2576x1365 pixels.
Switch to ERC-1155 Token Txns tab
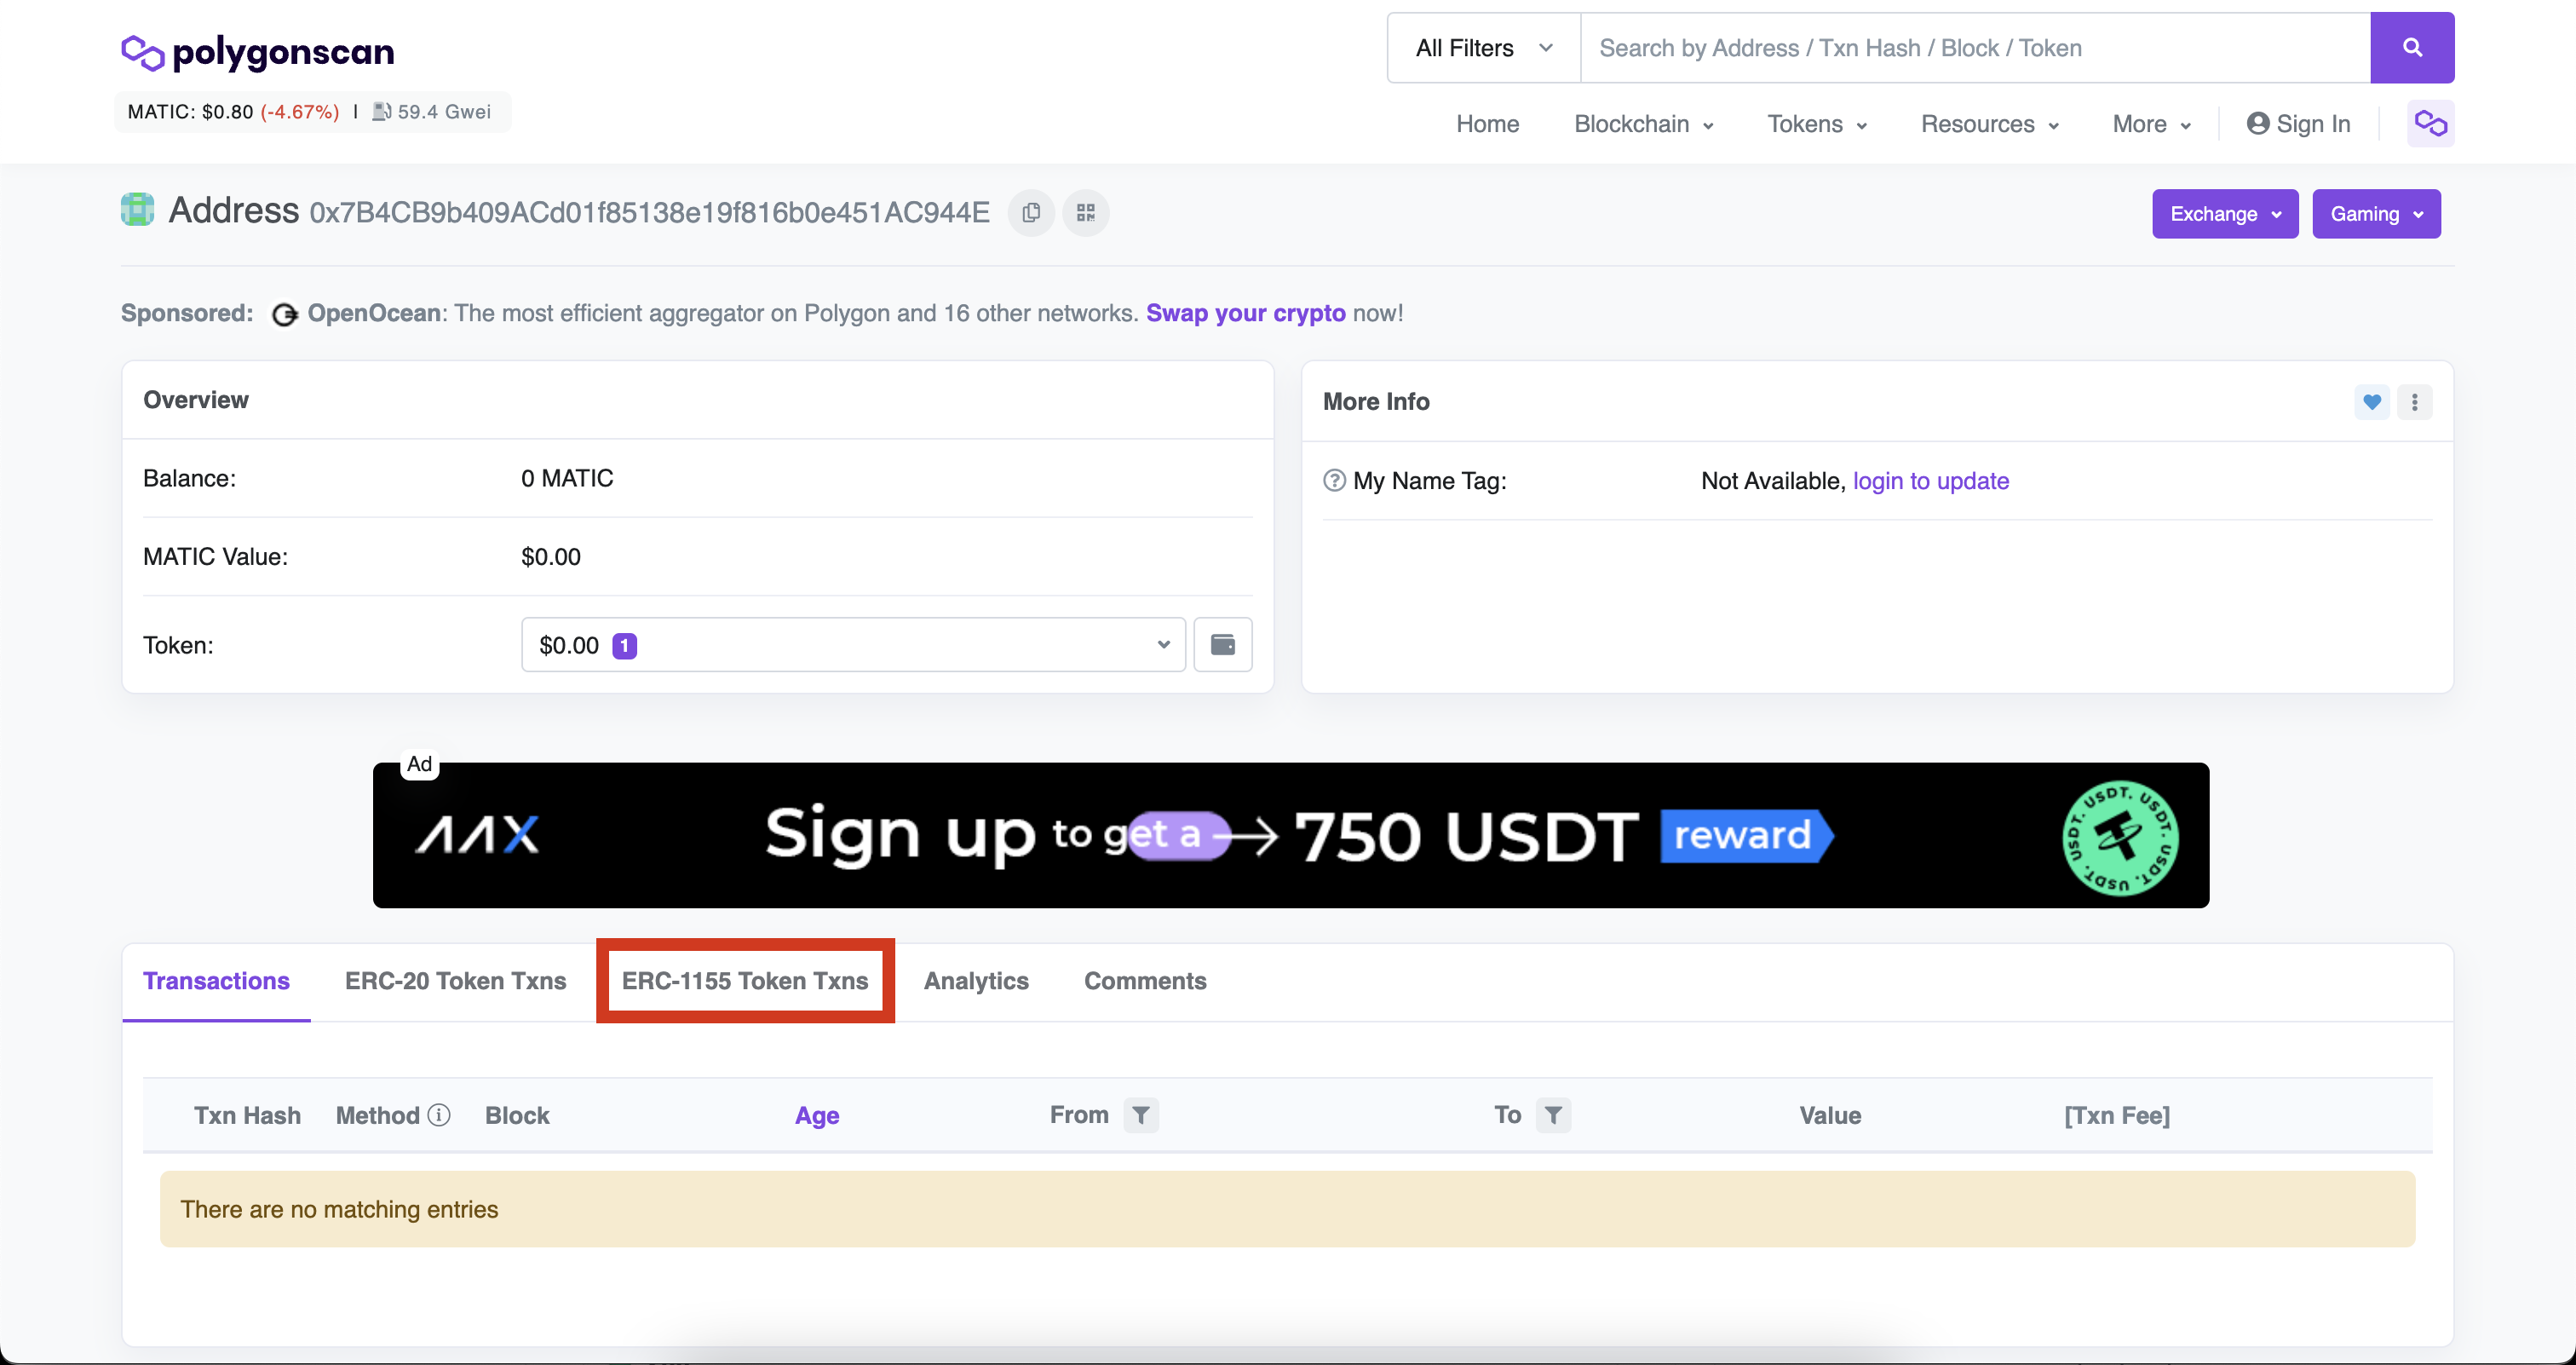tap(745, 981)
